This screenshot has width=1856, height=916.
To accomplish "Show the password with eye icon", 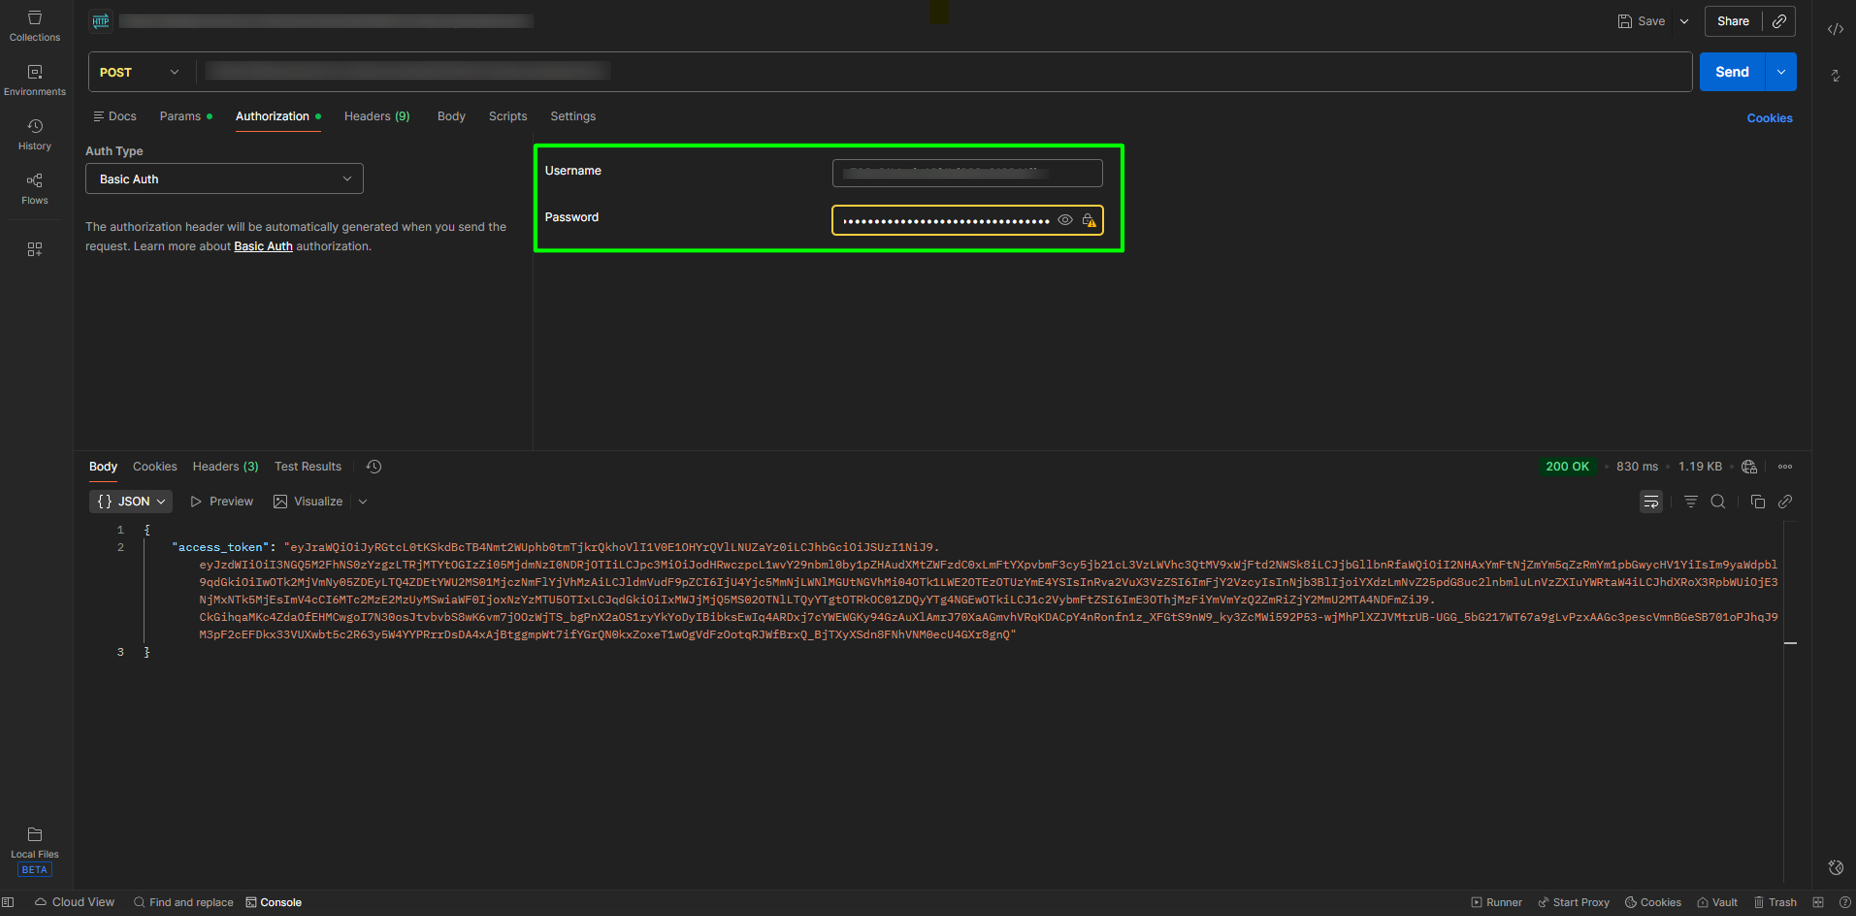I will coord(1065,220).
